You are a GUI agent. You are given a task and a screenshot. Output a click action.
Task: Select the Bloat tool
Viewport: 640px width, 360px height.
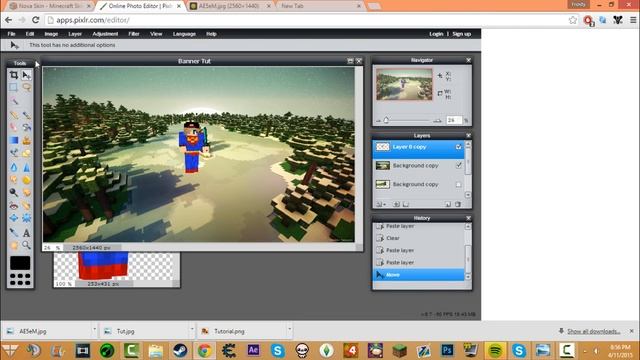pos(13,218)
